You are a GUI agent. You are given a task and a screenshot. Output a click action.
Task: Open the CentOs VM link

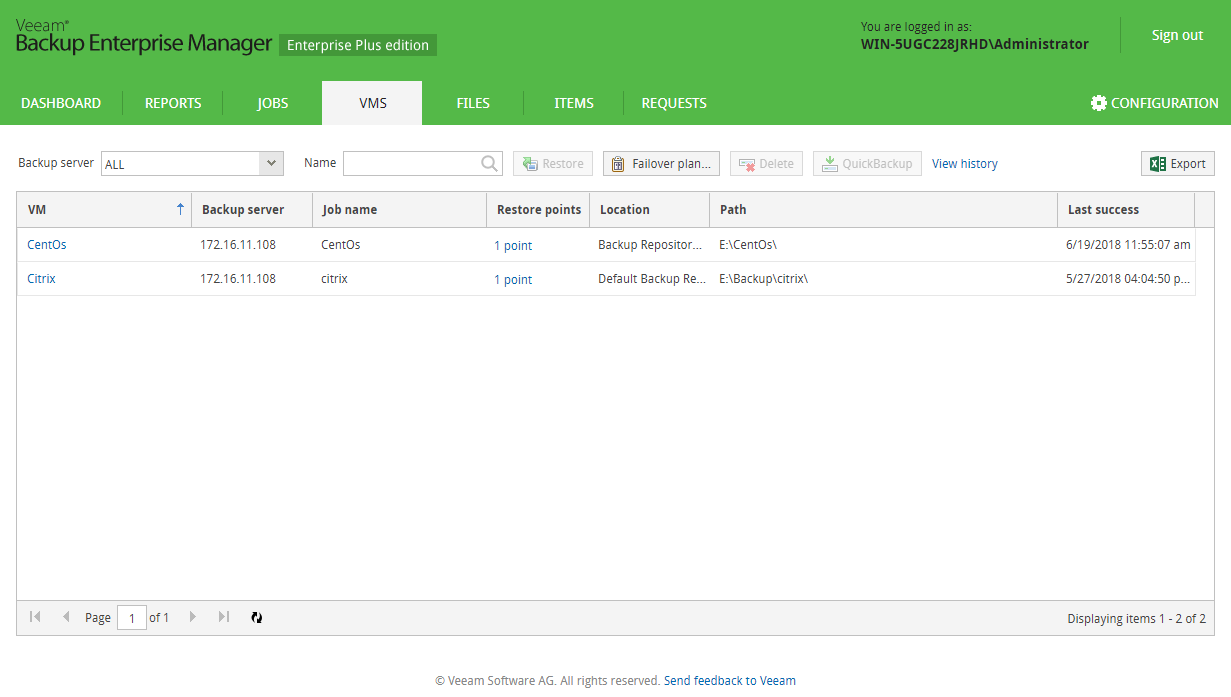47,245
